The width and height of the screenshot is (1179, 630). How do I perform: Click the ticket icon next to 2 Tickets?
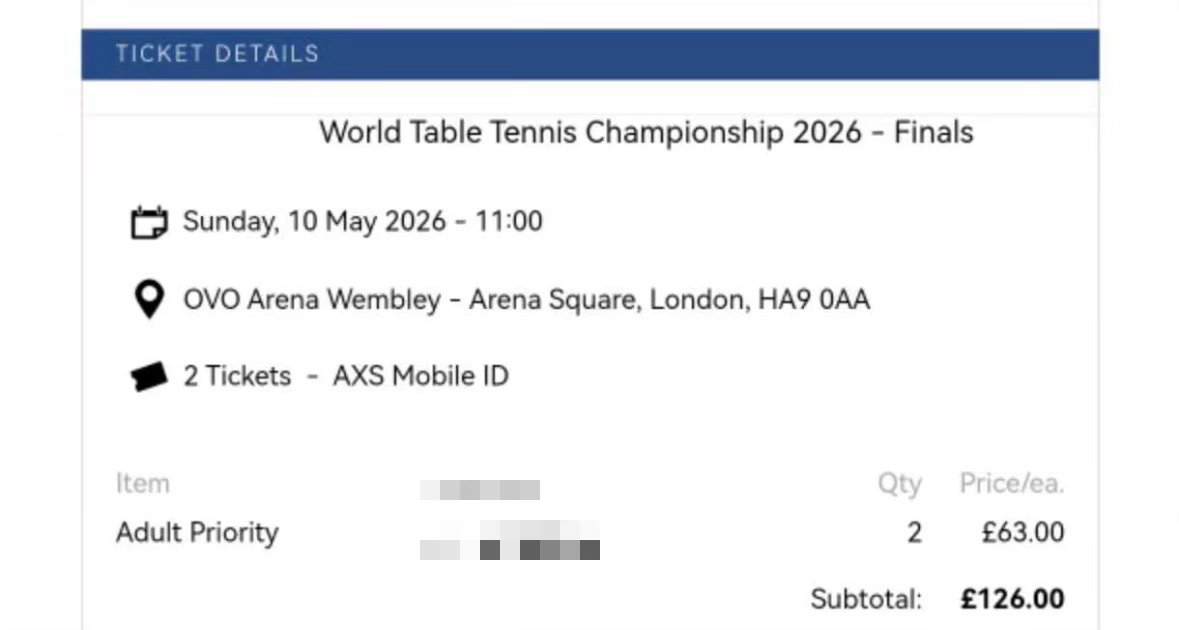tap(149, 377)
